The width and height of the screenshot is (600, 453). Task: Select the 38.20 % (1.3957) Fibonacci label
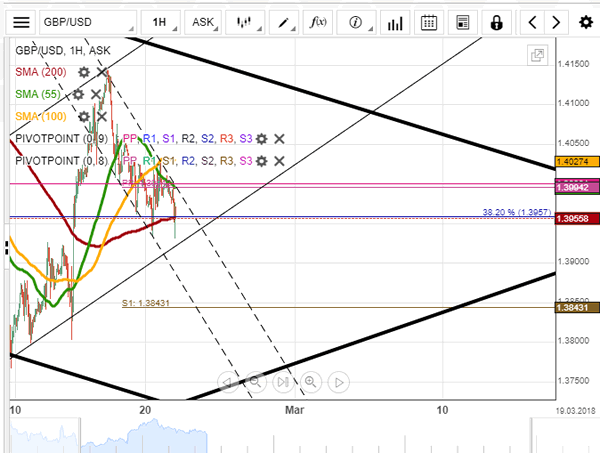[517, 212]
